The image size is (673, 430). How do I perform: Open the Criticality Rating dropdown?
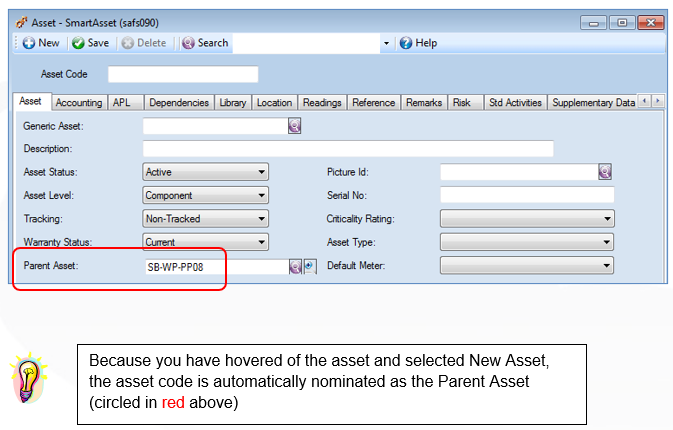527,218
